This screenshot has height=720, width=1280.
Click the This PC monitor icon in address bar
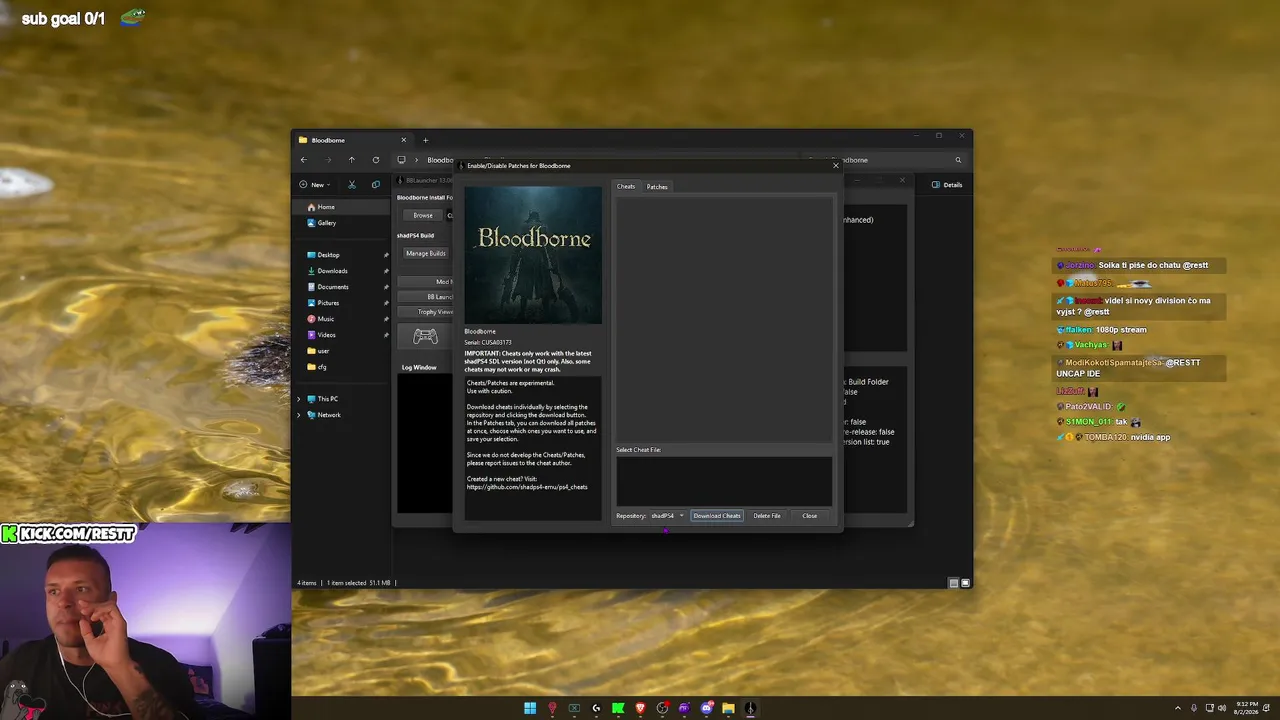401,160
